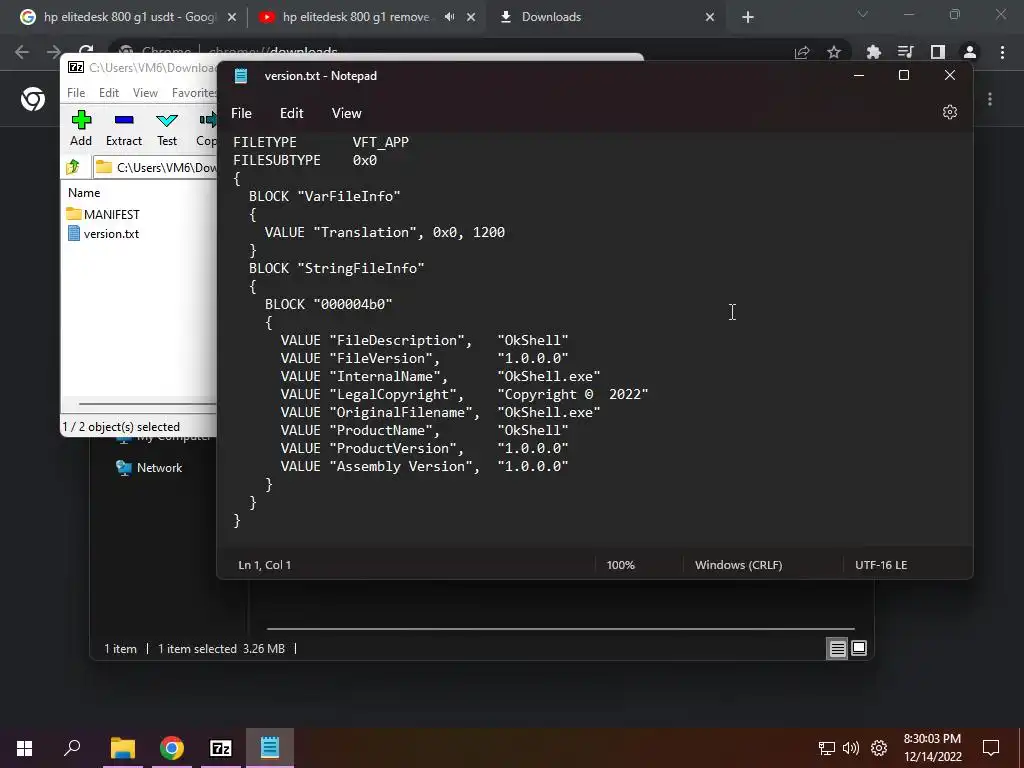Image resolution: width=1024 pixels, height=768 pixels.
Task: Open 7-Zip View menu
Action: [145, 93]
